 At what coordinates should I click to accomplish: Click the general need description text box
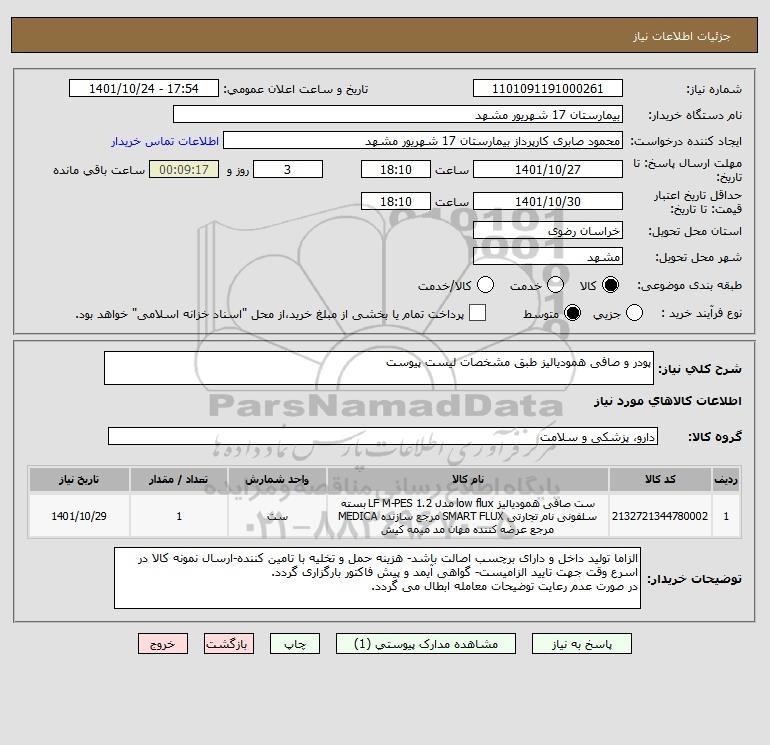379,368
